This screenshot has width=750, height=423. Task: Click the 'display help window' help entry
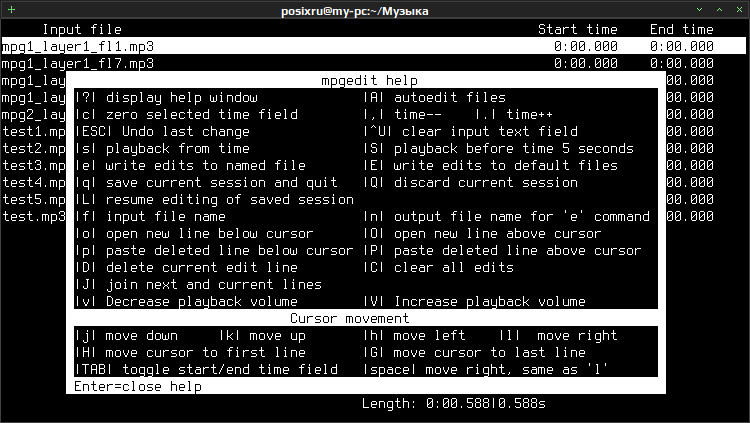(166, 98)
